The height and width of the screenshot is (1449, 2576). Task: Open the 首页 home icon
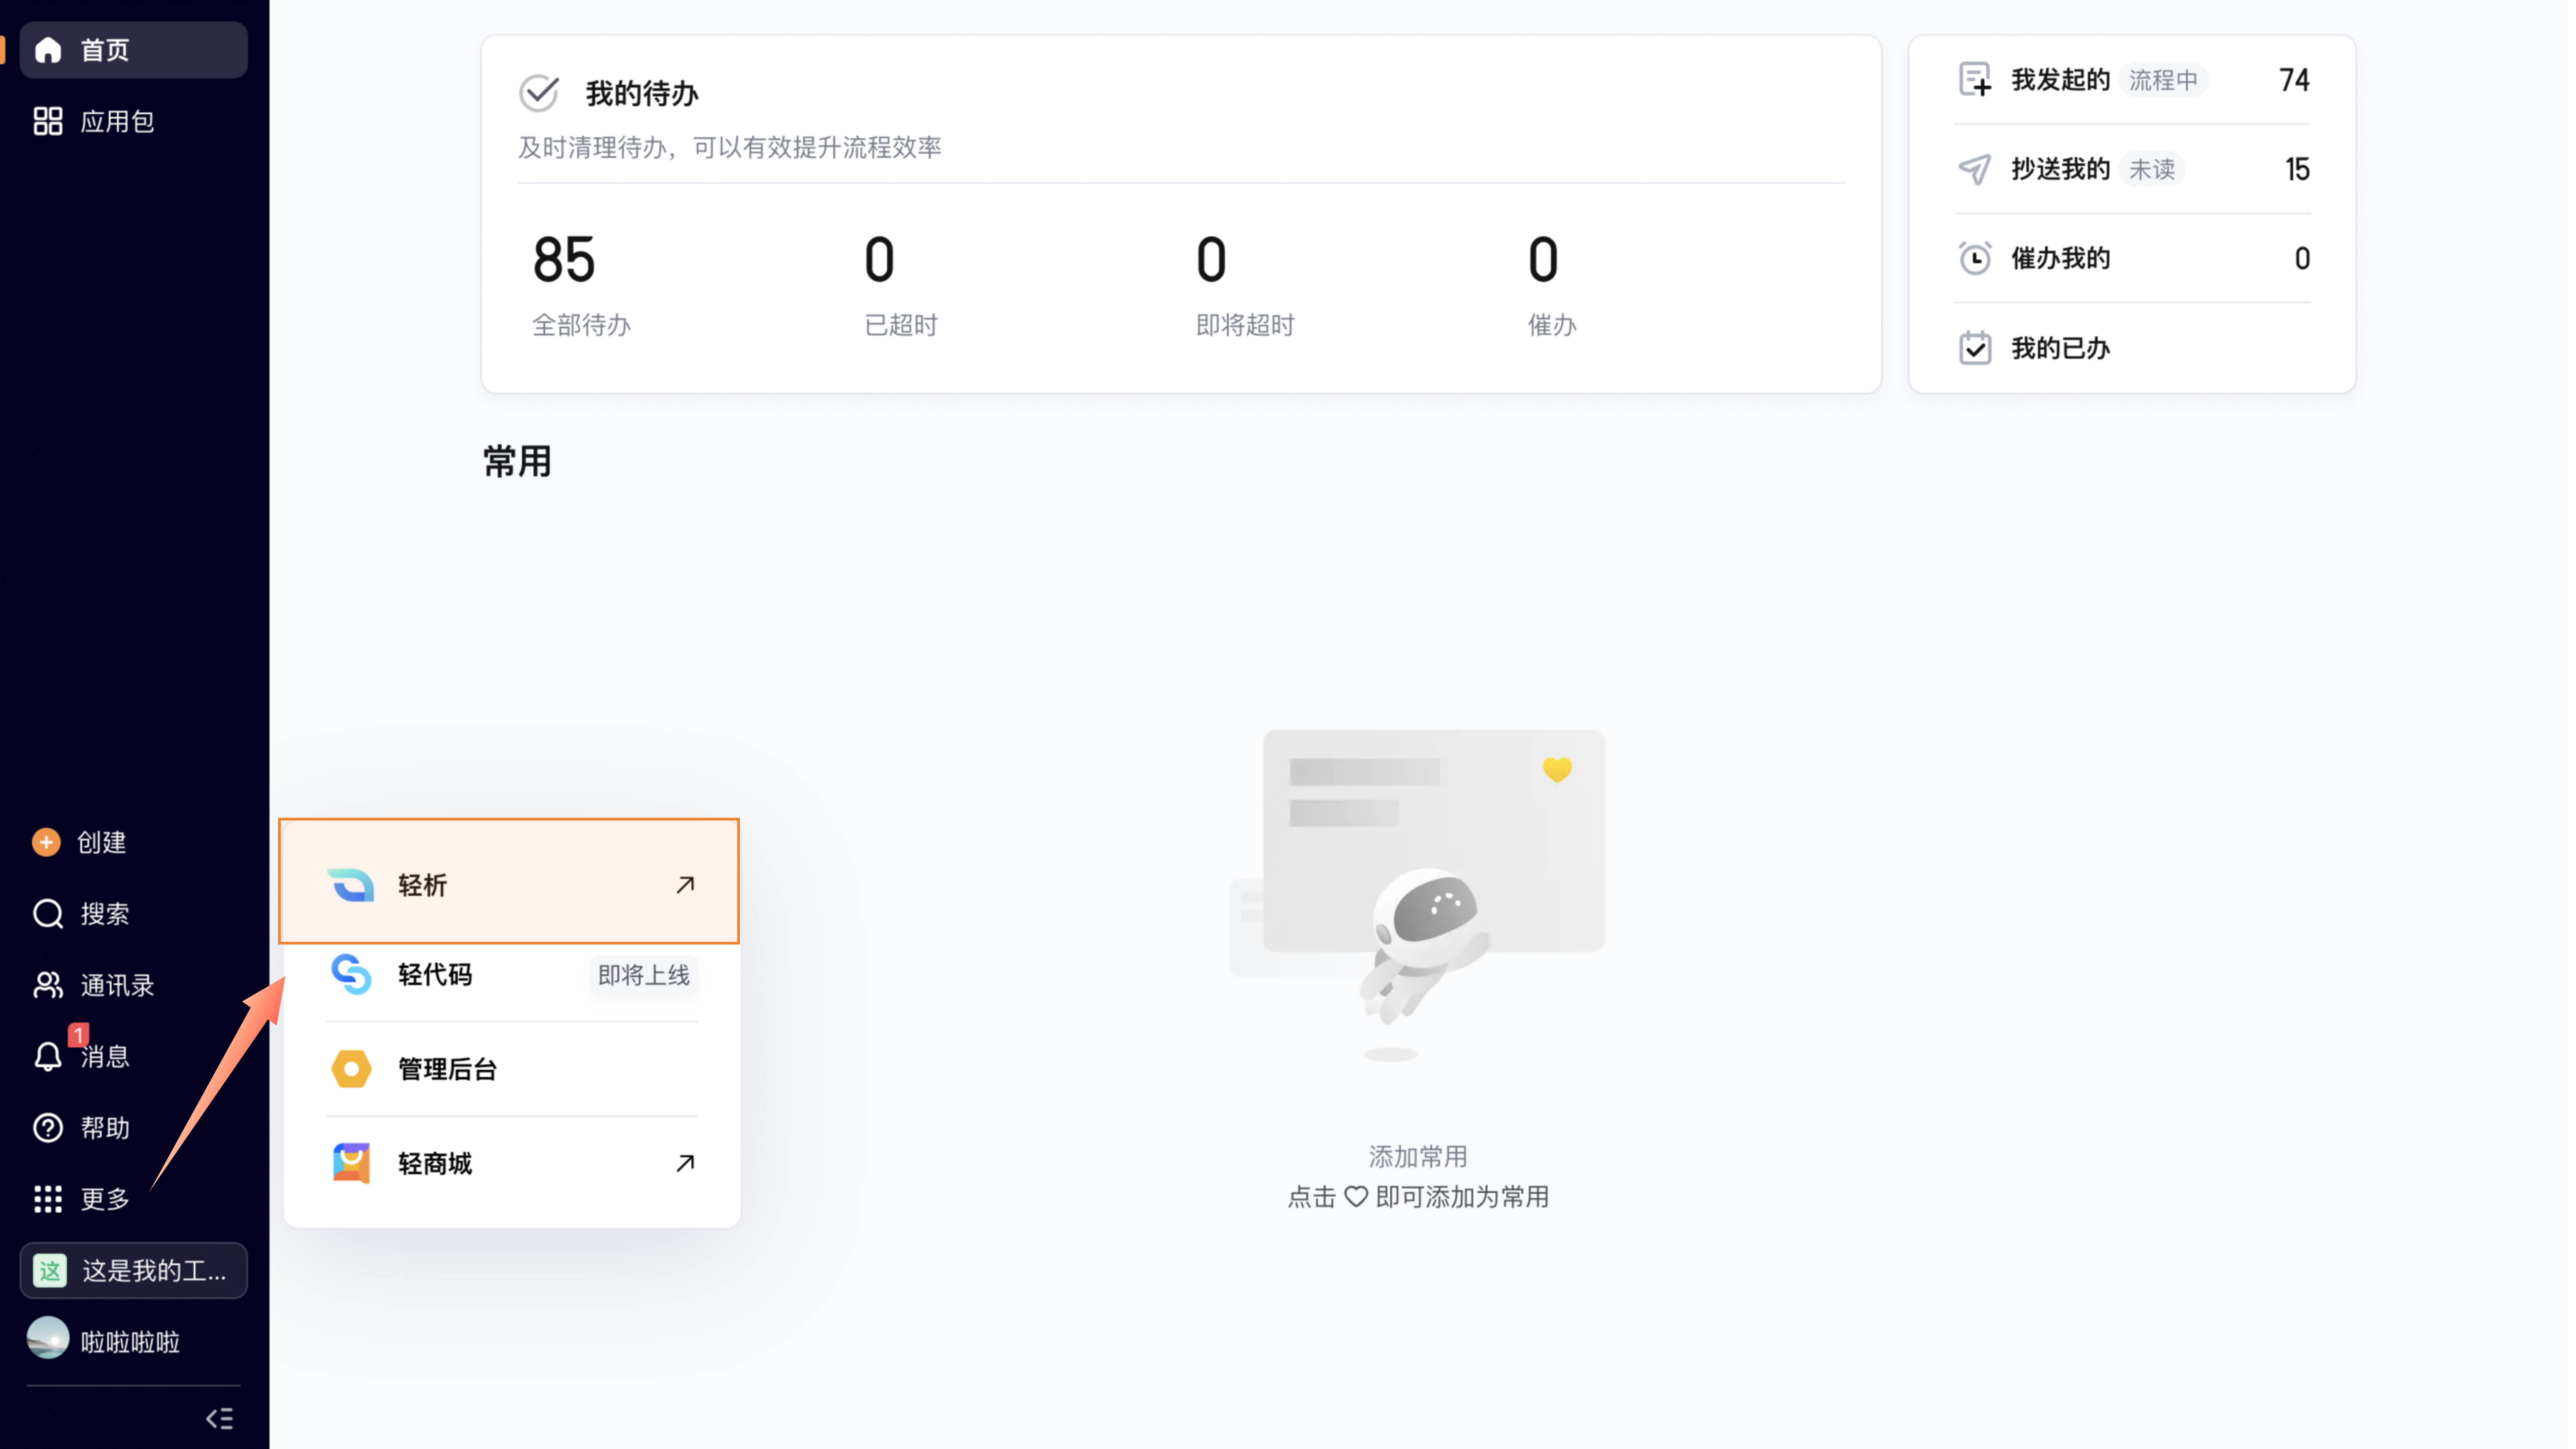[x=48, y=50]
